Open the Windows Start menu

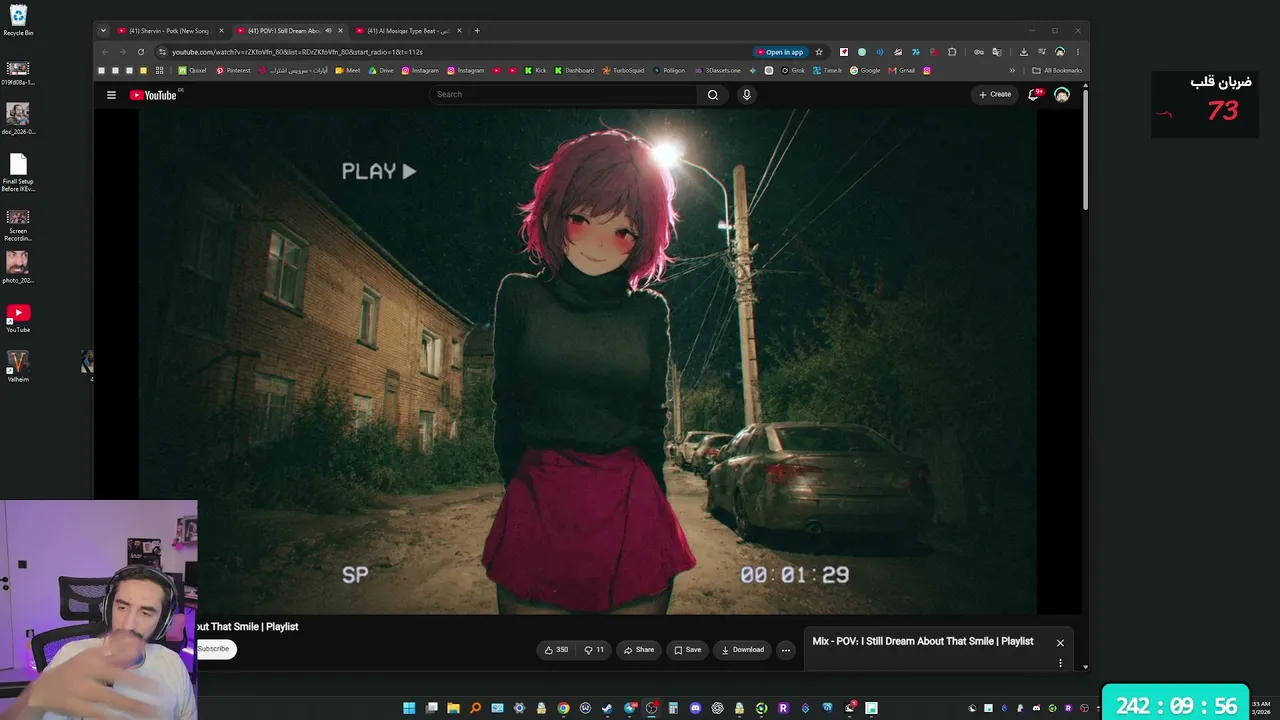pyautogui.click(x=409, y=708)
